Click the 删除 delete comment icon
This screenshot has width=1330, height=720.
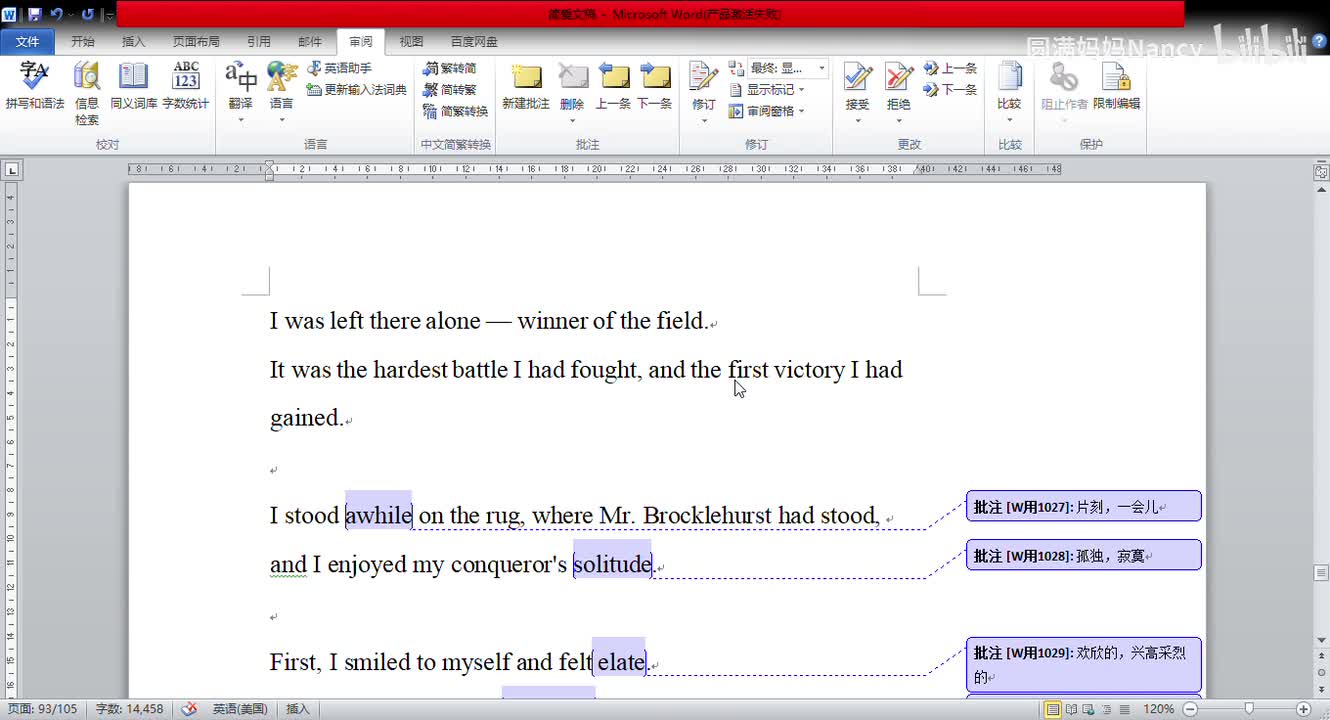pos(572,78)
